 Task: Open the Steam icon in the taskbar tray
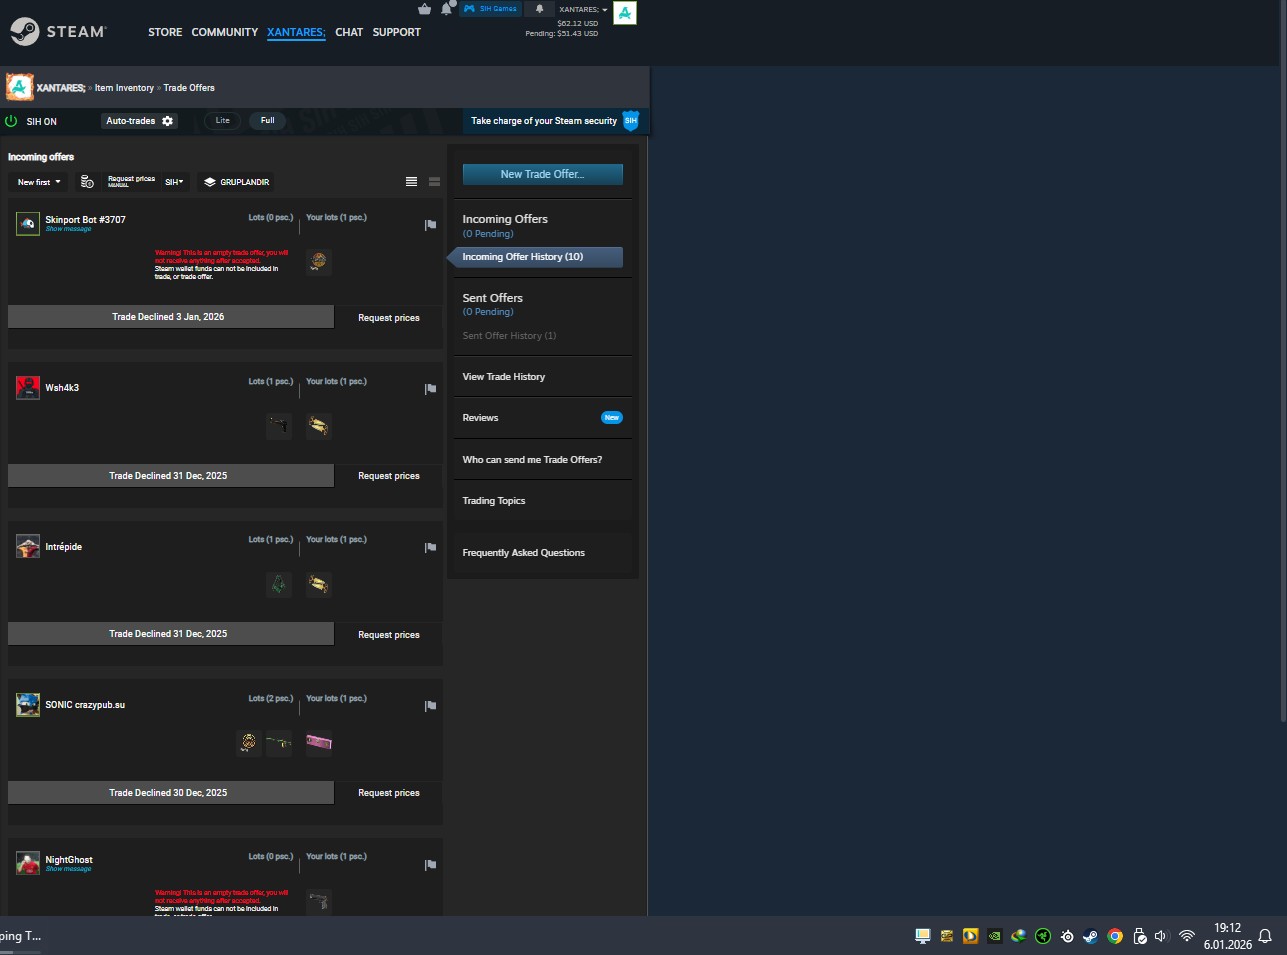1091,936
